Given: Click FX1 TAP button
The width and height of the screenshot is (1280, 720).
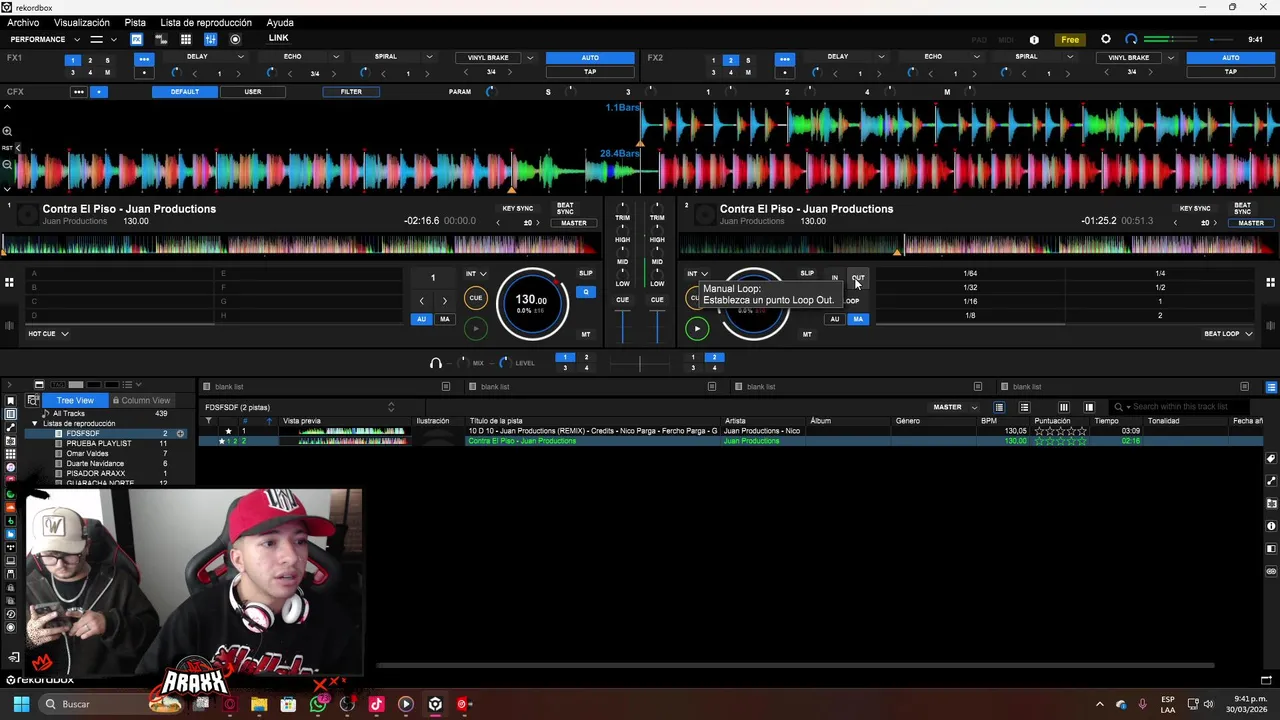Looking at the screenshot, I should coord(590,72).
